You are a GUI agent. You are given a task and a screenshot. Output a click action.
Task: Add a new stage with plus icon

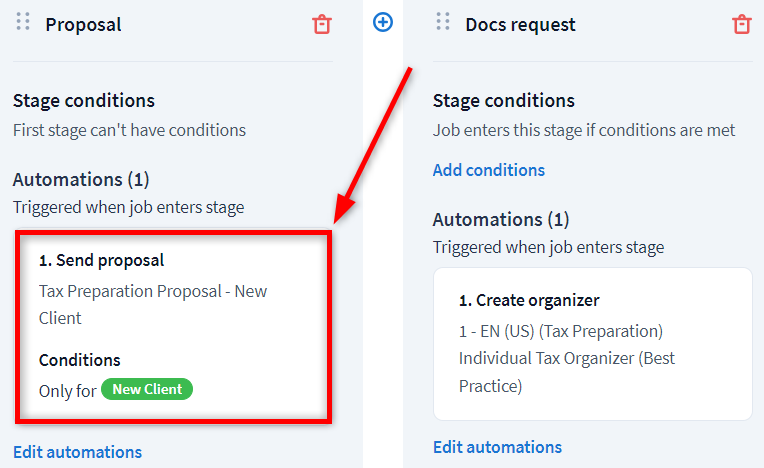383,21
